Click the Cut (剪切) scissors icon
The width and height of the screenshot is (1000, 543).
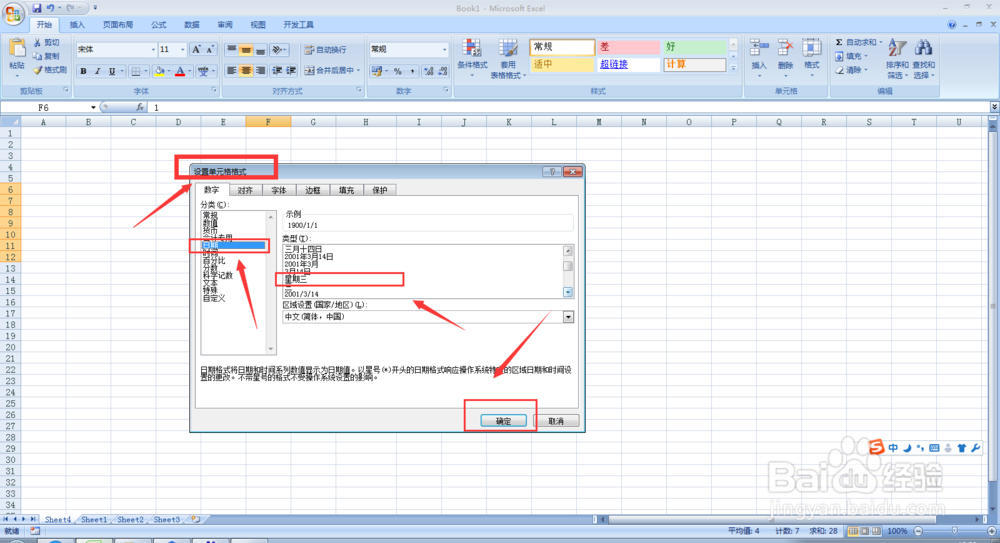click(38, 42)
